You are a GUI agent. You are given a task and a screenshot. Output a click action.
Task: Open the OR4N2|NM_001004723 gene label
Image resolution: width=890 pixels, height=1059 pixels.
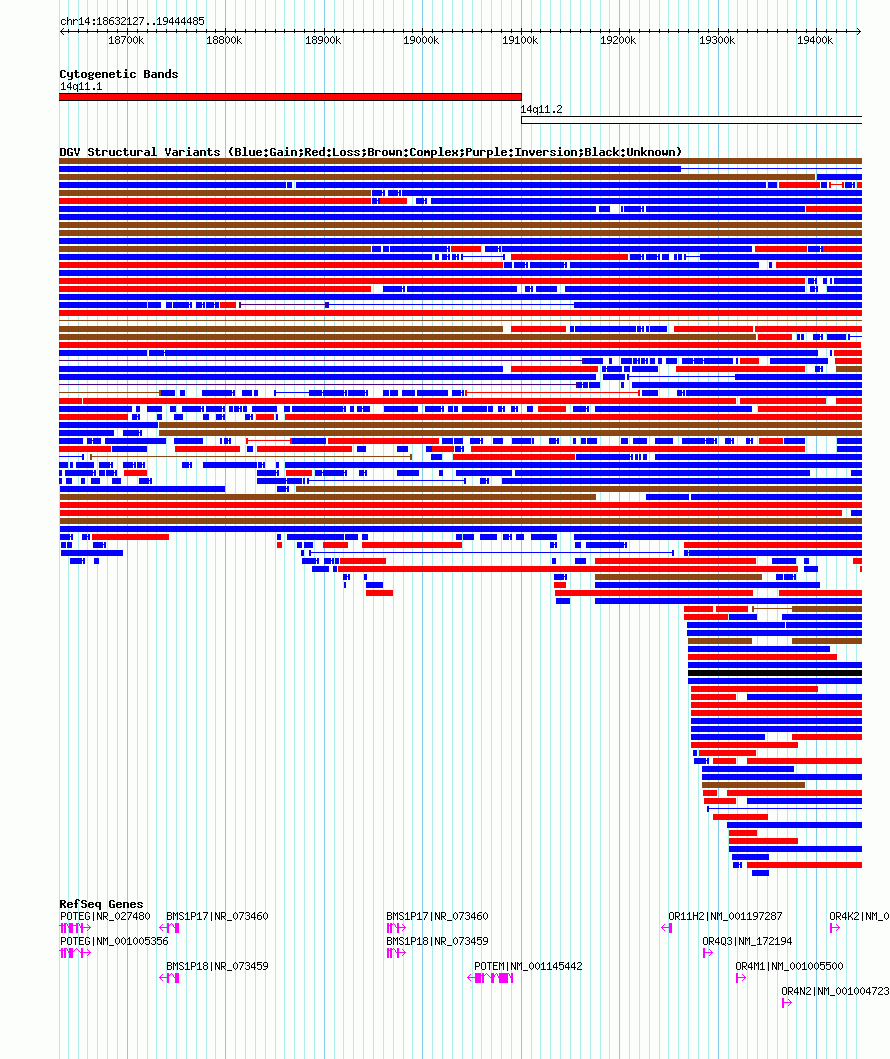(x=835, y=991)
